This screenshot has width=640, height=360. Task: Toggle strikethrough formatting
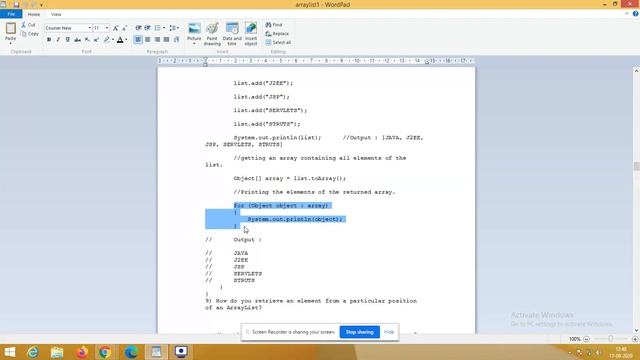pyautogui.click(x=77, y=40)
